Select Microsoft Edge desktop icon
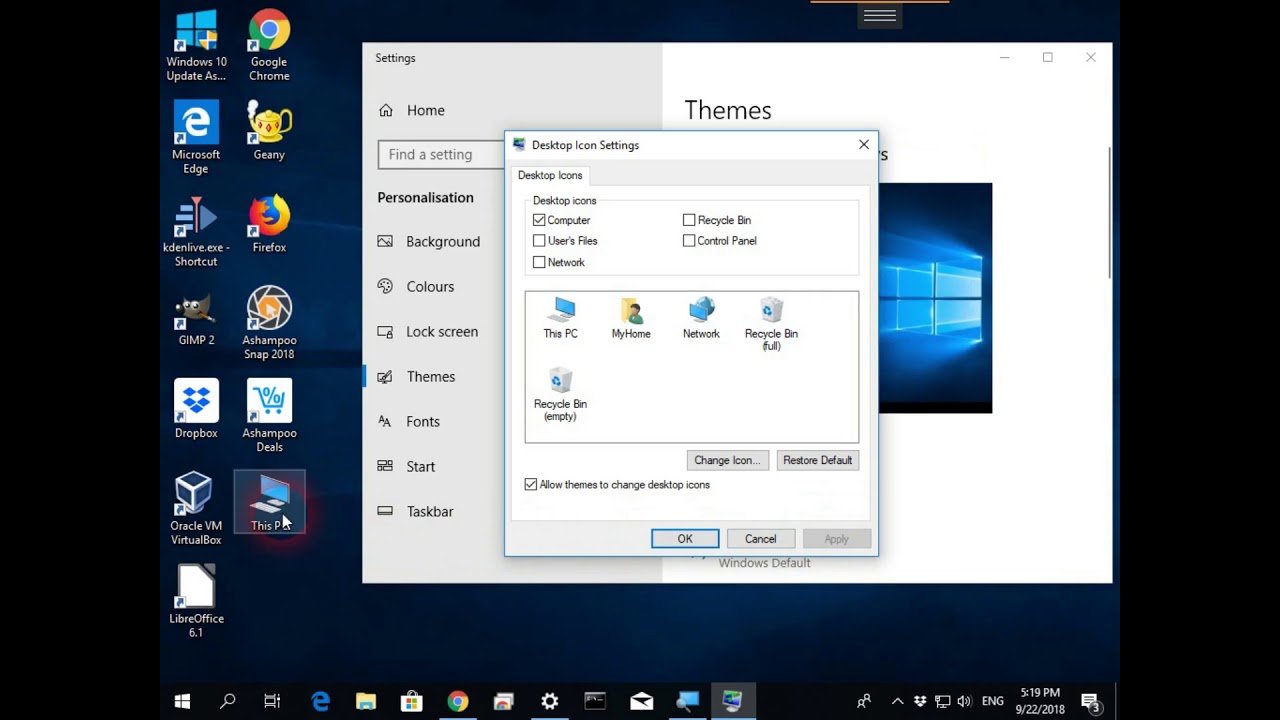Viewport: 1280px width, 720px height. coord(196,138)
